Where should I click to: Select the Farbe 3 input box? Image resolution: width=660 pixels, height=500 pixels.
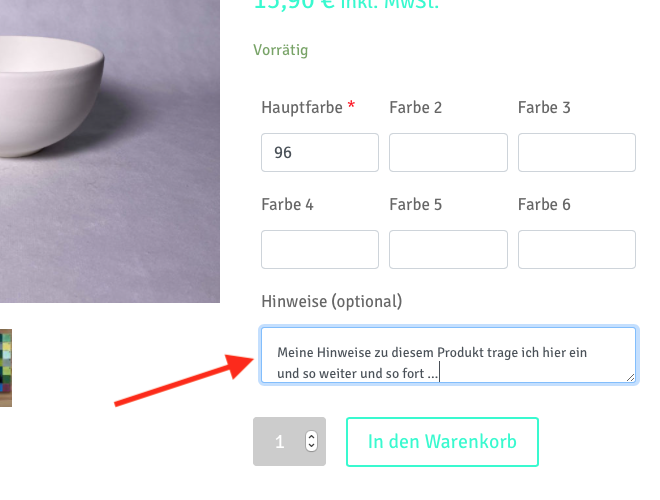(x=577, y=152)
